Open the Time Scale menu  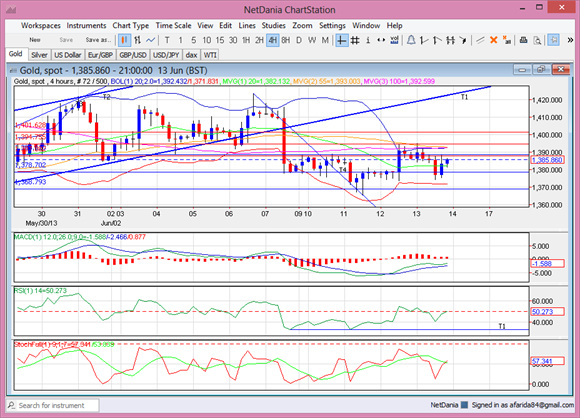173,26
